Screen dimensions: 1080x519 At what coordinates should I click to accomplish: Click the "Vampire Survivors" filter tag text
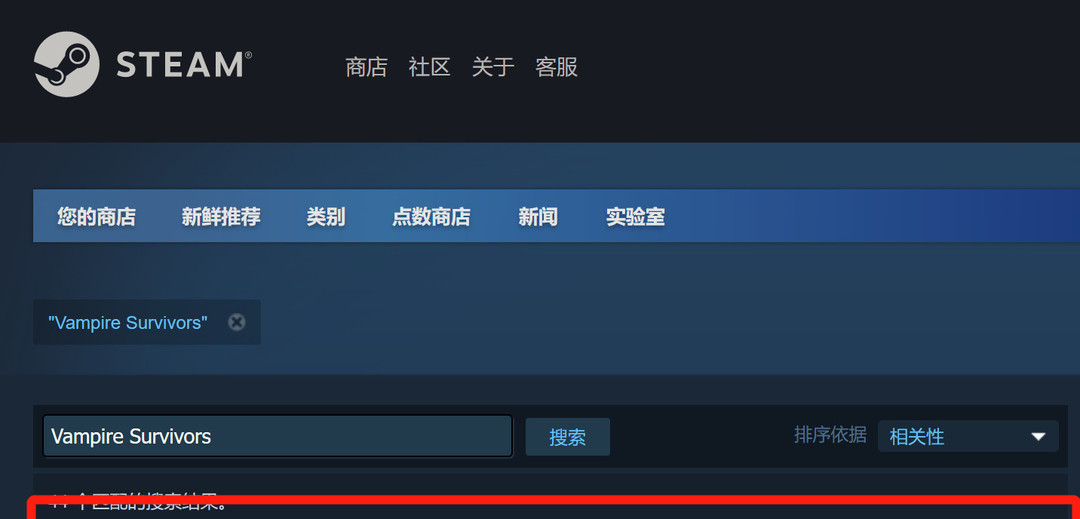click(127, 322)
